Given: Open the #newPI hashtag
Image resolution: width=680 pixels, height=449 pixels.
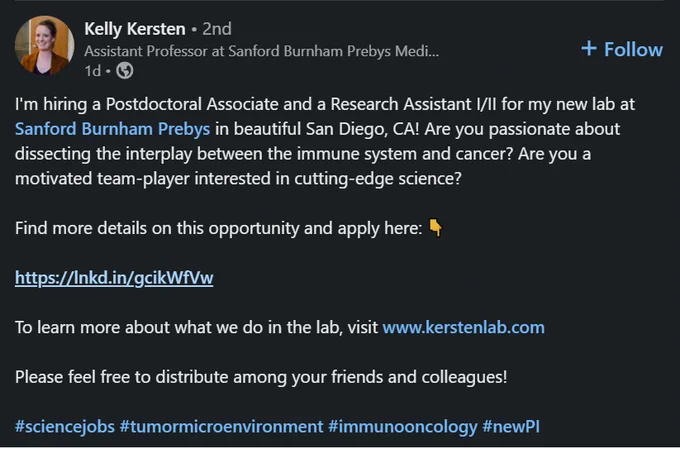Looking at the screenshot, I should pyautogui.click(x=511, y=426).
